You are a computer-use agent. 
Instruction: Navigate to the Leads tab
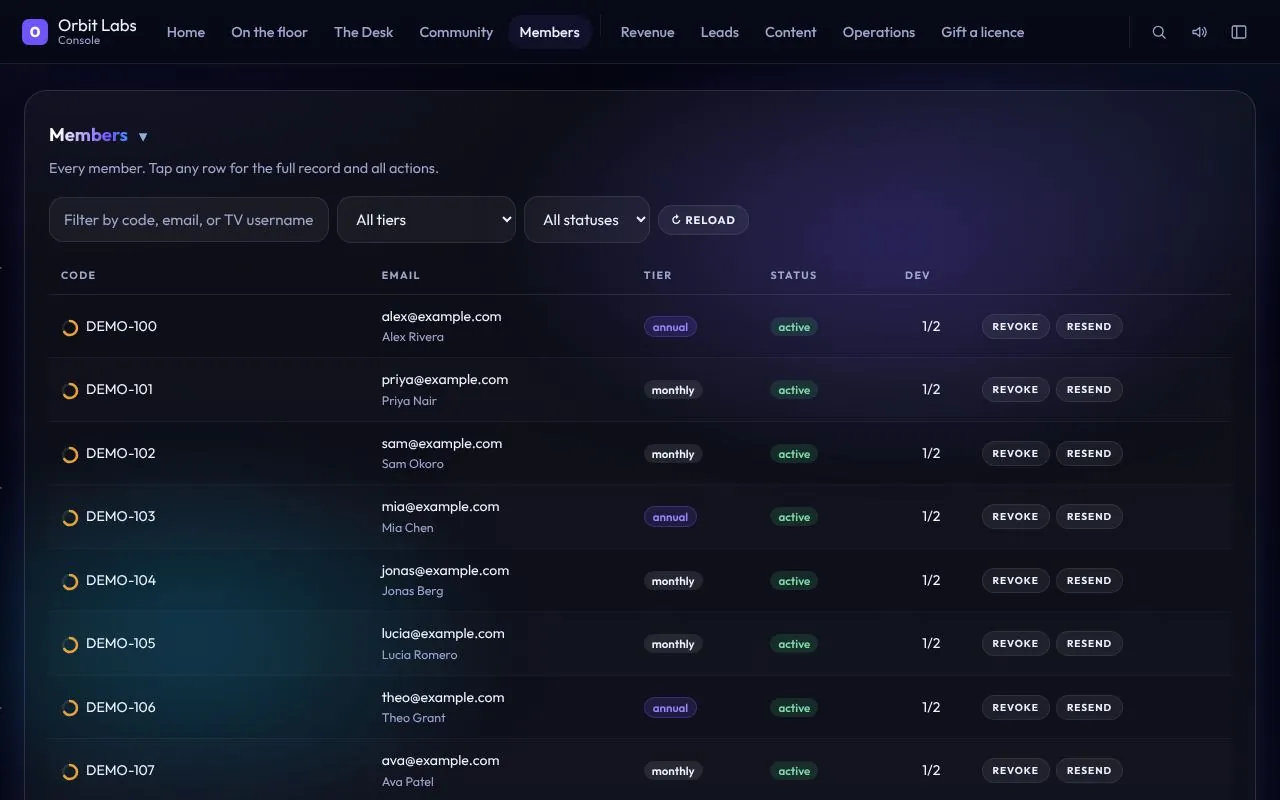pos(720,32)
